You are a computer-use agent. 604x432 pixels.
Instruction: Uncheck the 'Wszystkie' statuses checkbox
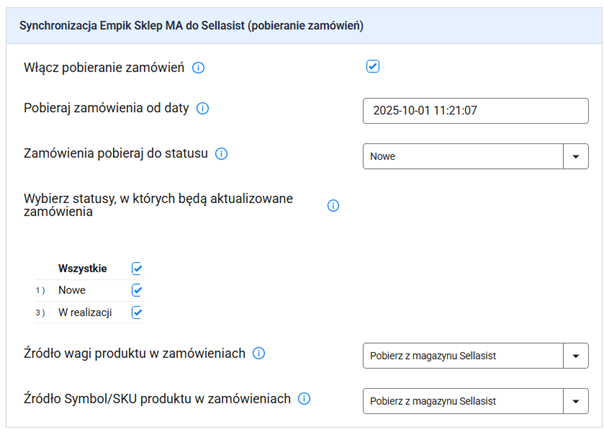click(x=137, y=268)
